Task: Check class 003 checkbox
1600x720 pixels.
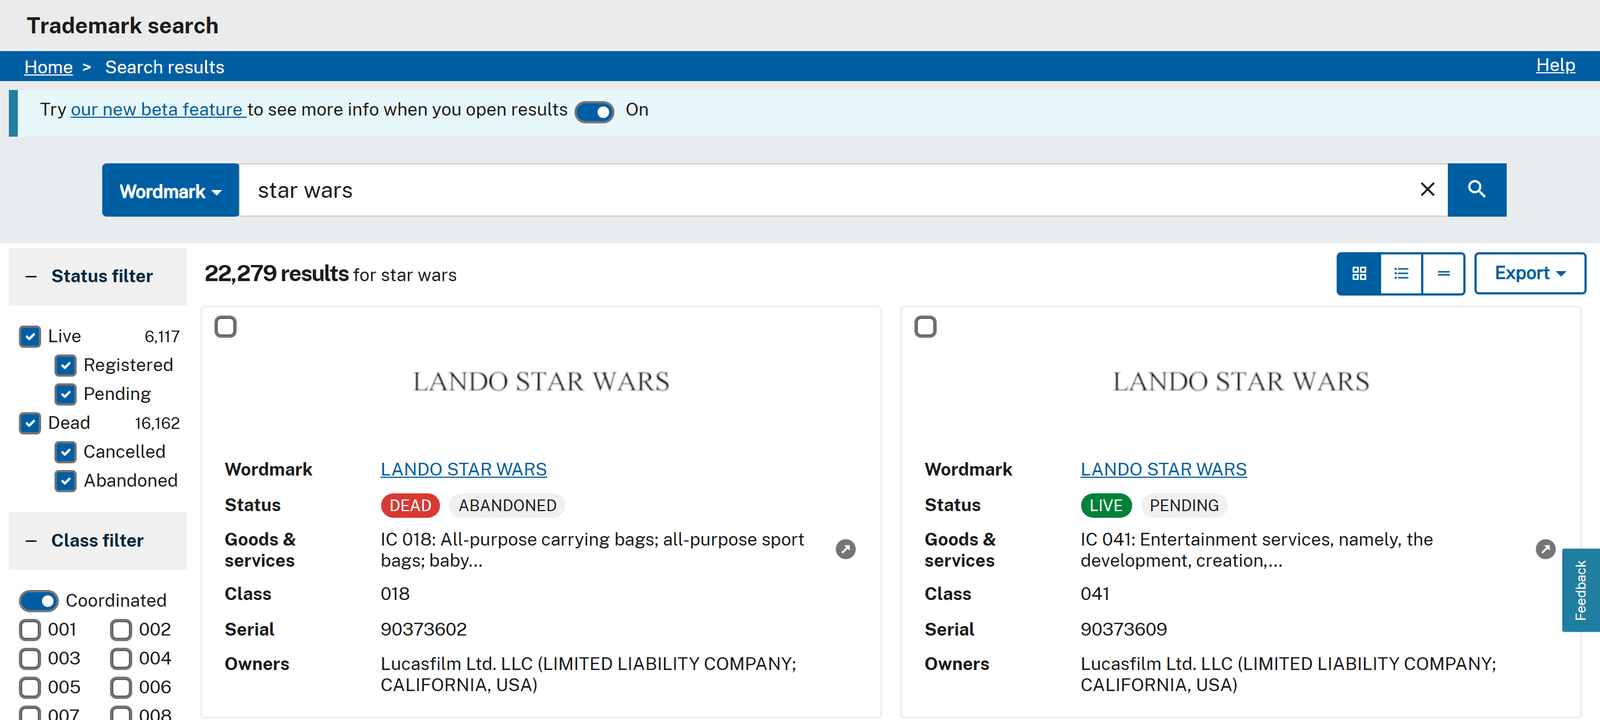Action: tap(30, 659)
